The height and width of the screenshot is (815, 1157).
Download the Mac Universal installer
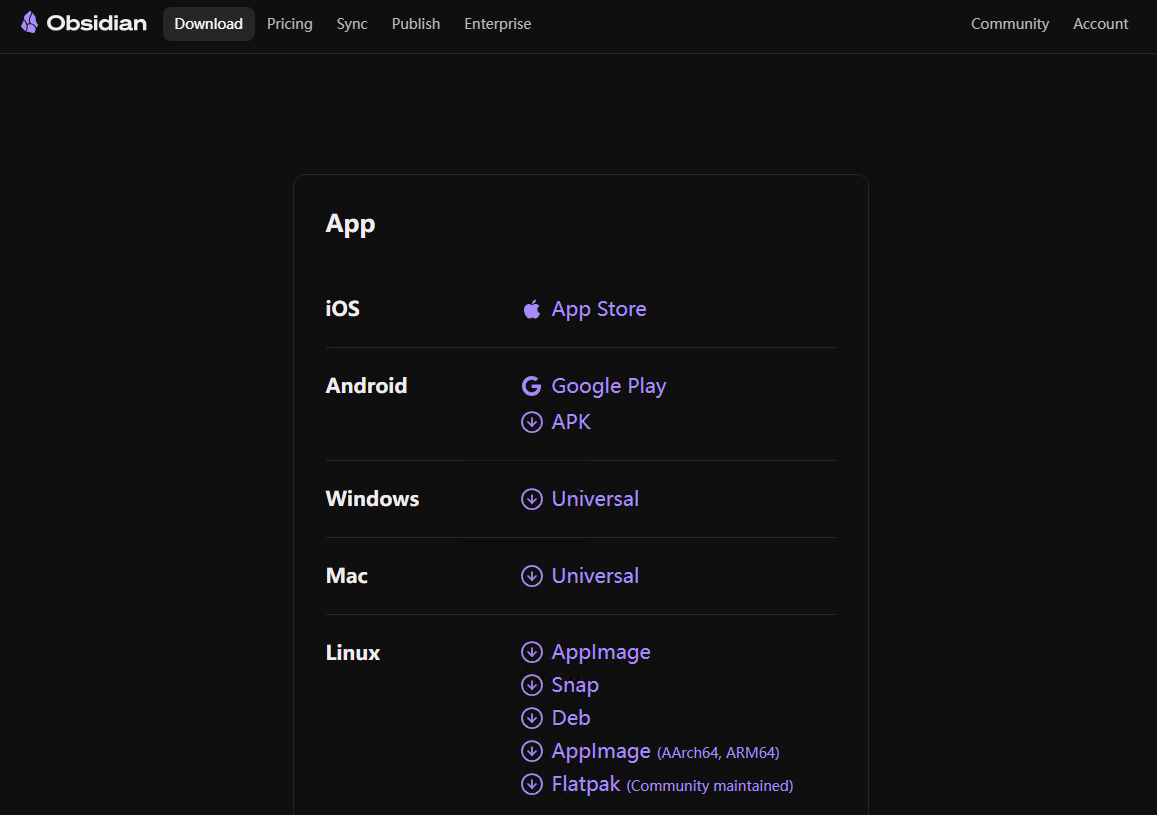coord(595,576)
